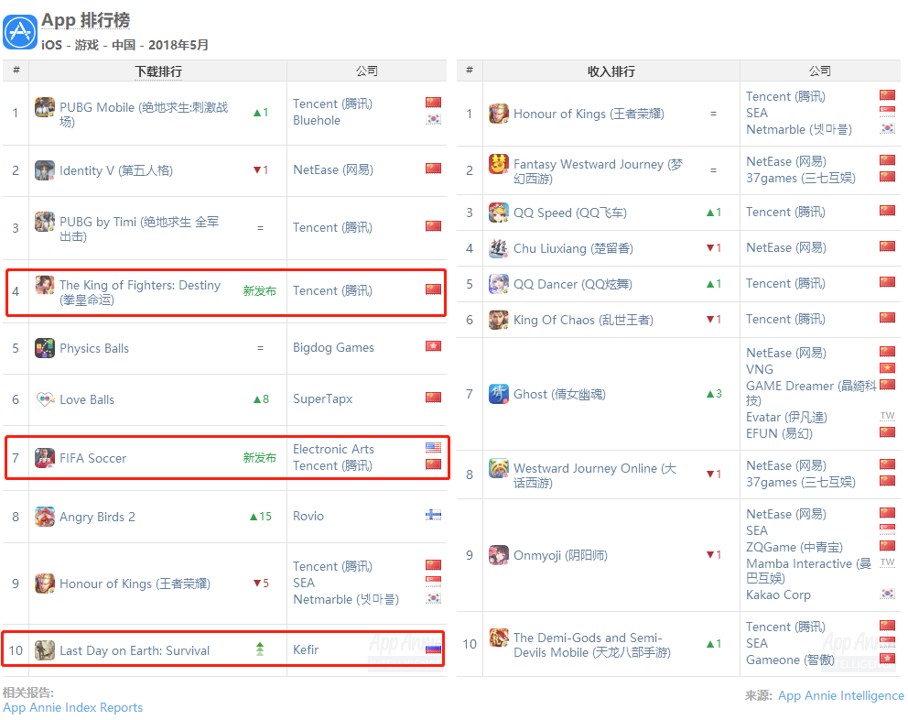Image resolution: width=908 pixels, height=720 pixels.
Task: Click 公司 header in the download table
Action: click(367, 71)
